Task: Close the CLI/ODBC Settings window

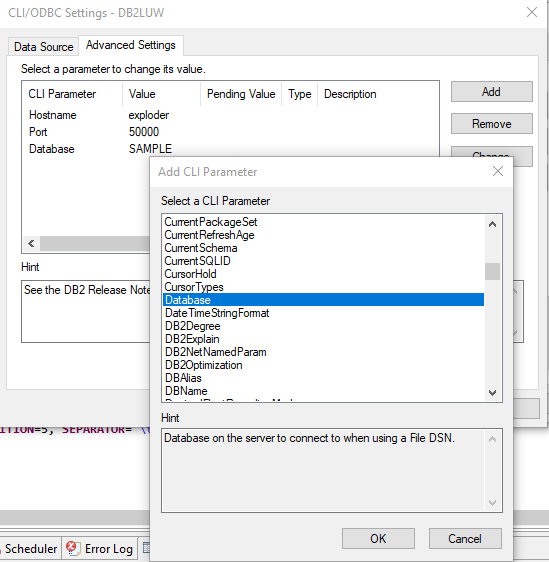Action: coord(532,13)
